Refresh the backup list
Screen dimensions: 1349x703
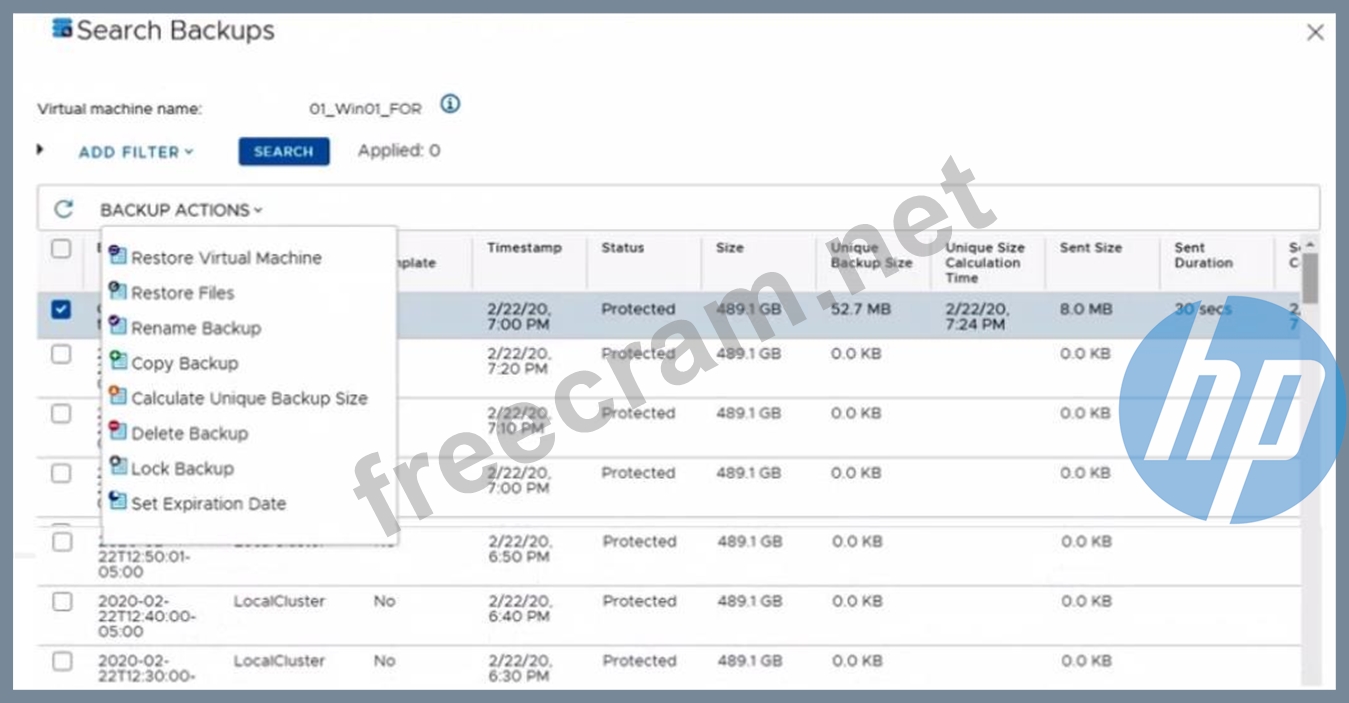click(x=64, y=209)
